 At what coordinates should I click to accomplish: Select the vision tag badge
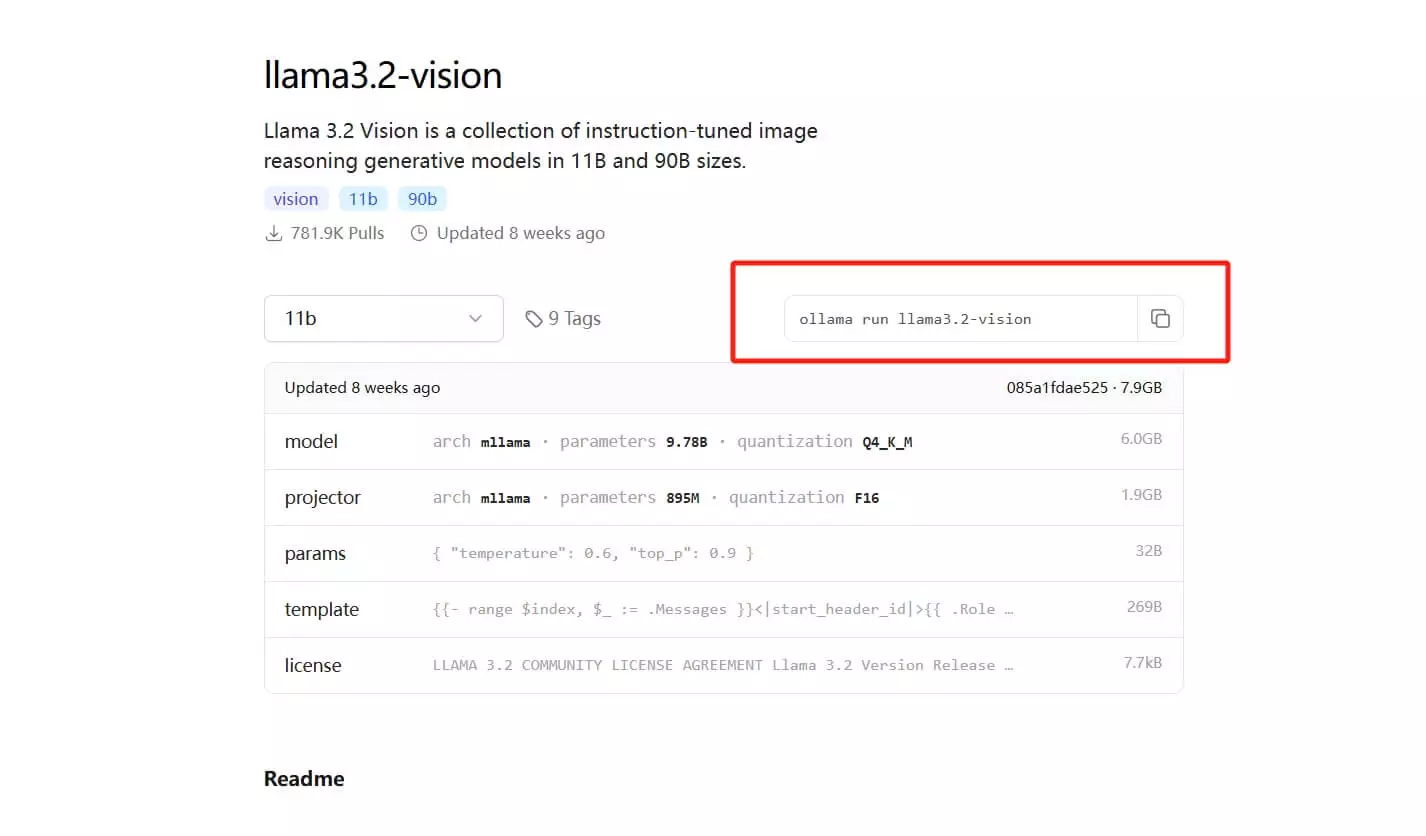pos(296,199)
